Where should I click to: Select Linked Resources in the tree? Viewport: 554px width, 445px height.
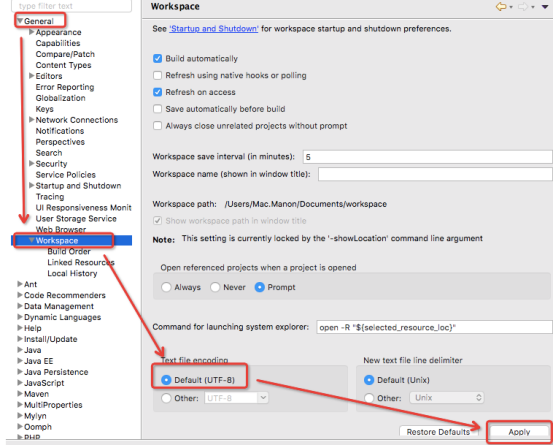(81, 262)
